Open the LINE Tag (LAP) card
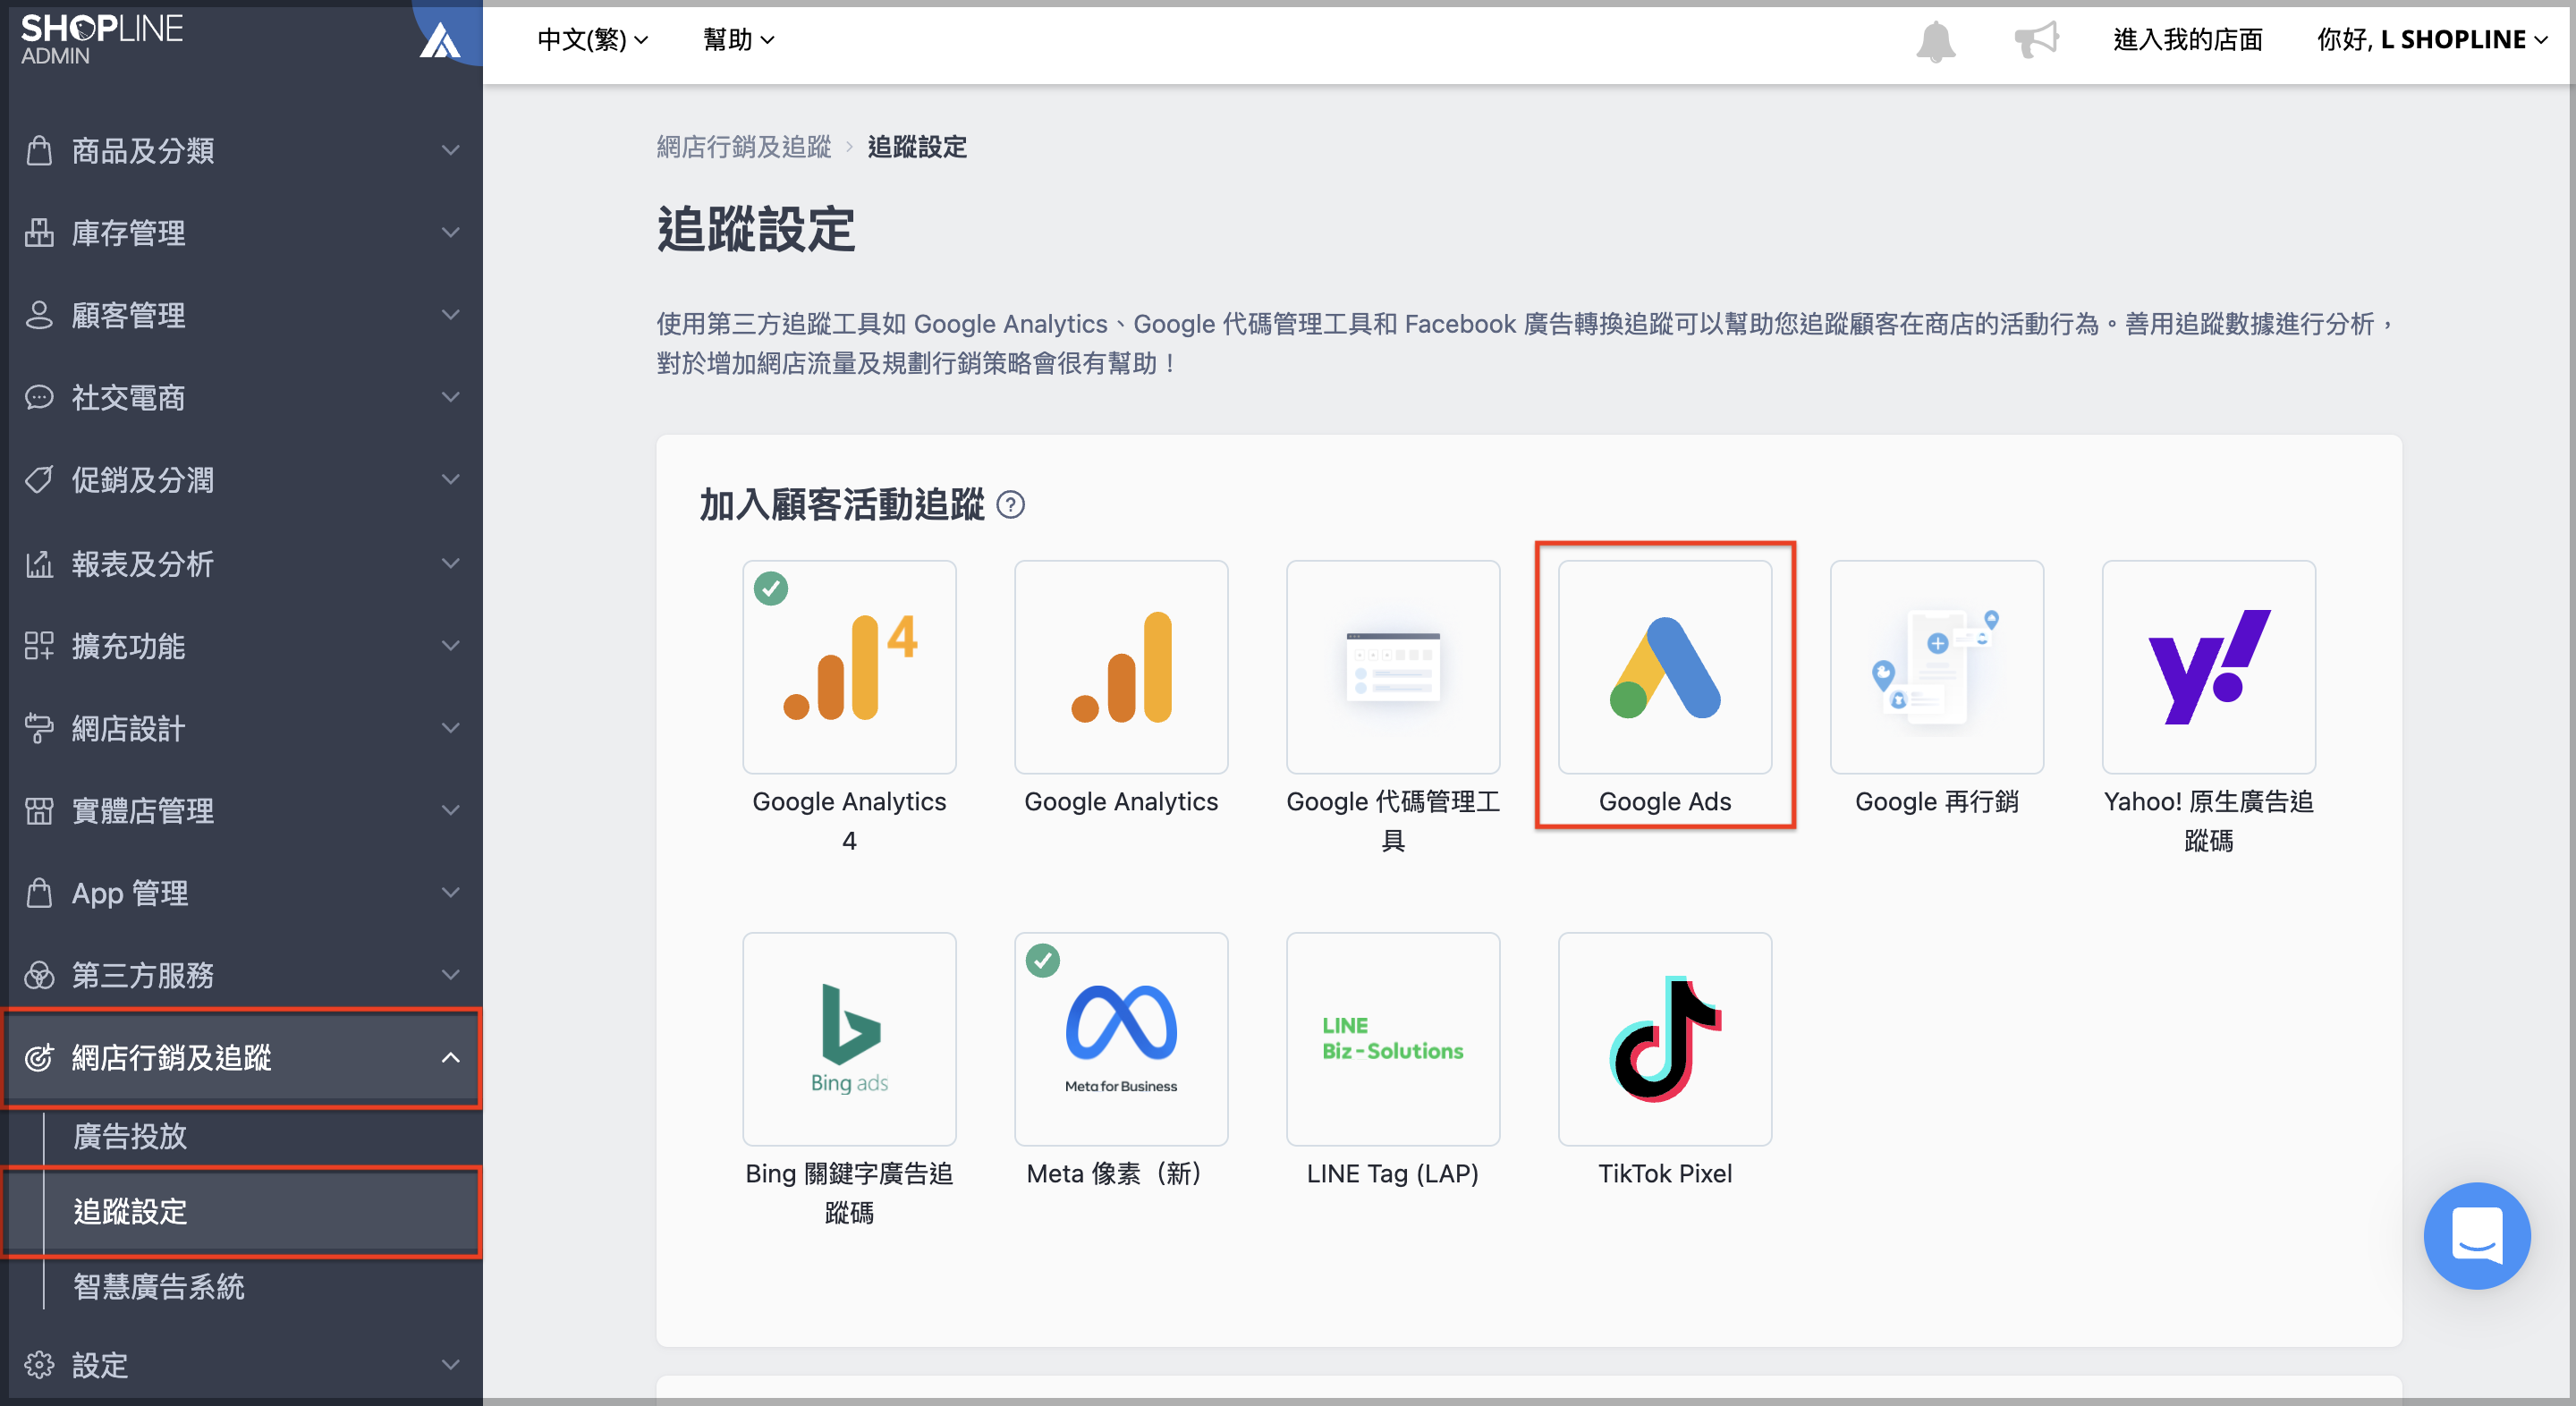This screenshot has width=2576, height=1406. 1393,1039
